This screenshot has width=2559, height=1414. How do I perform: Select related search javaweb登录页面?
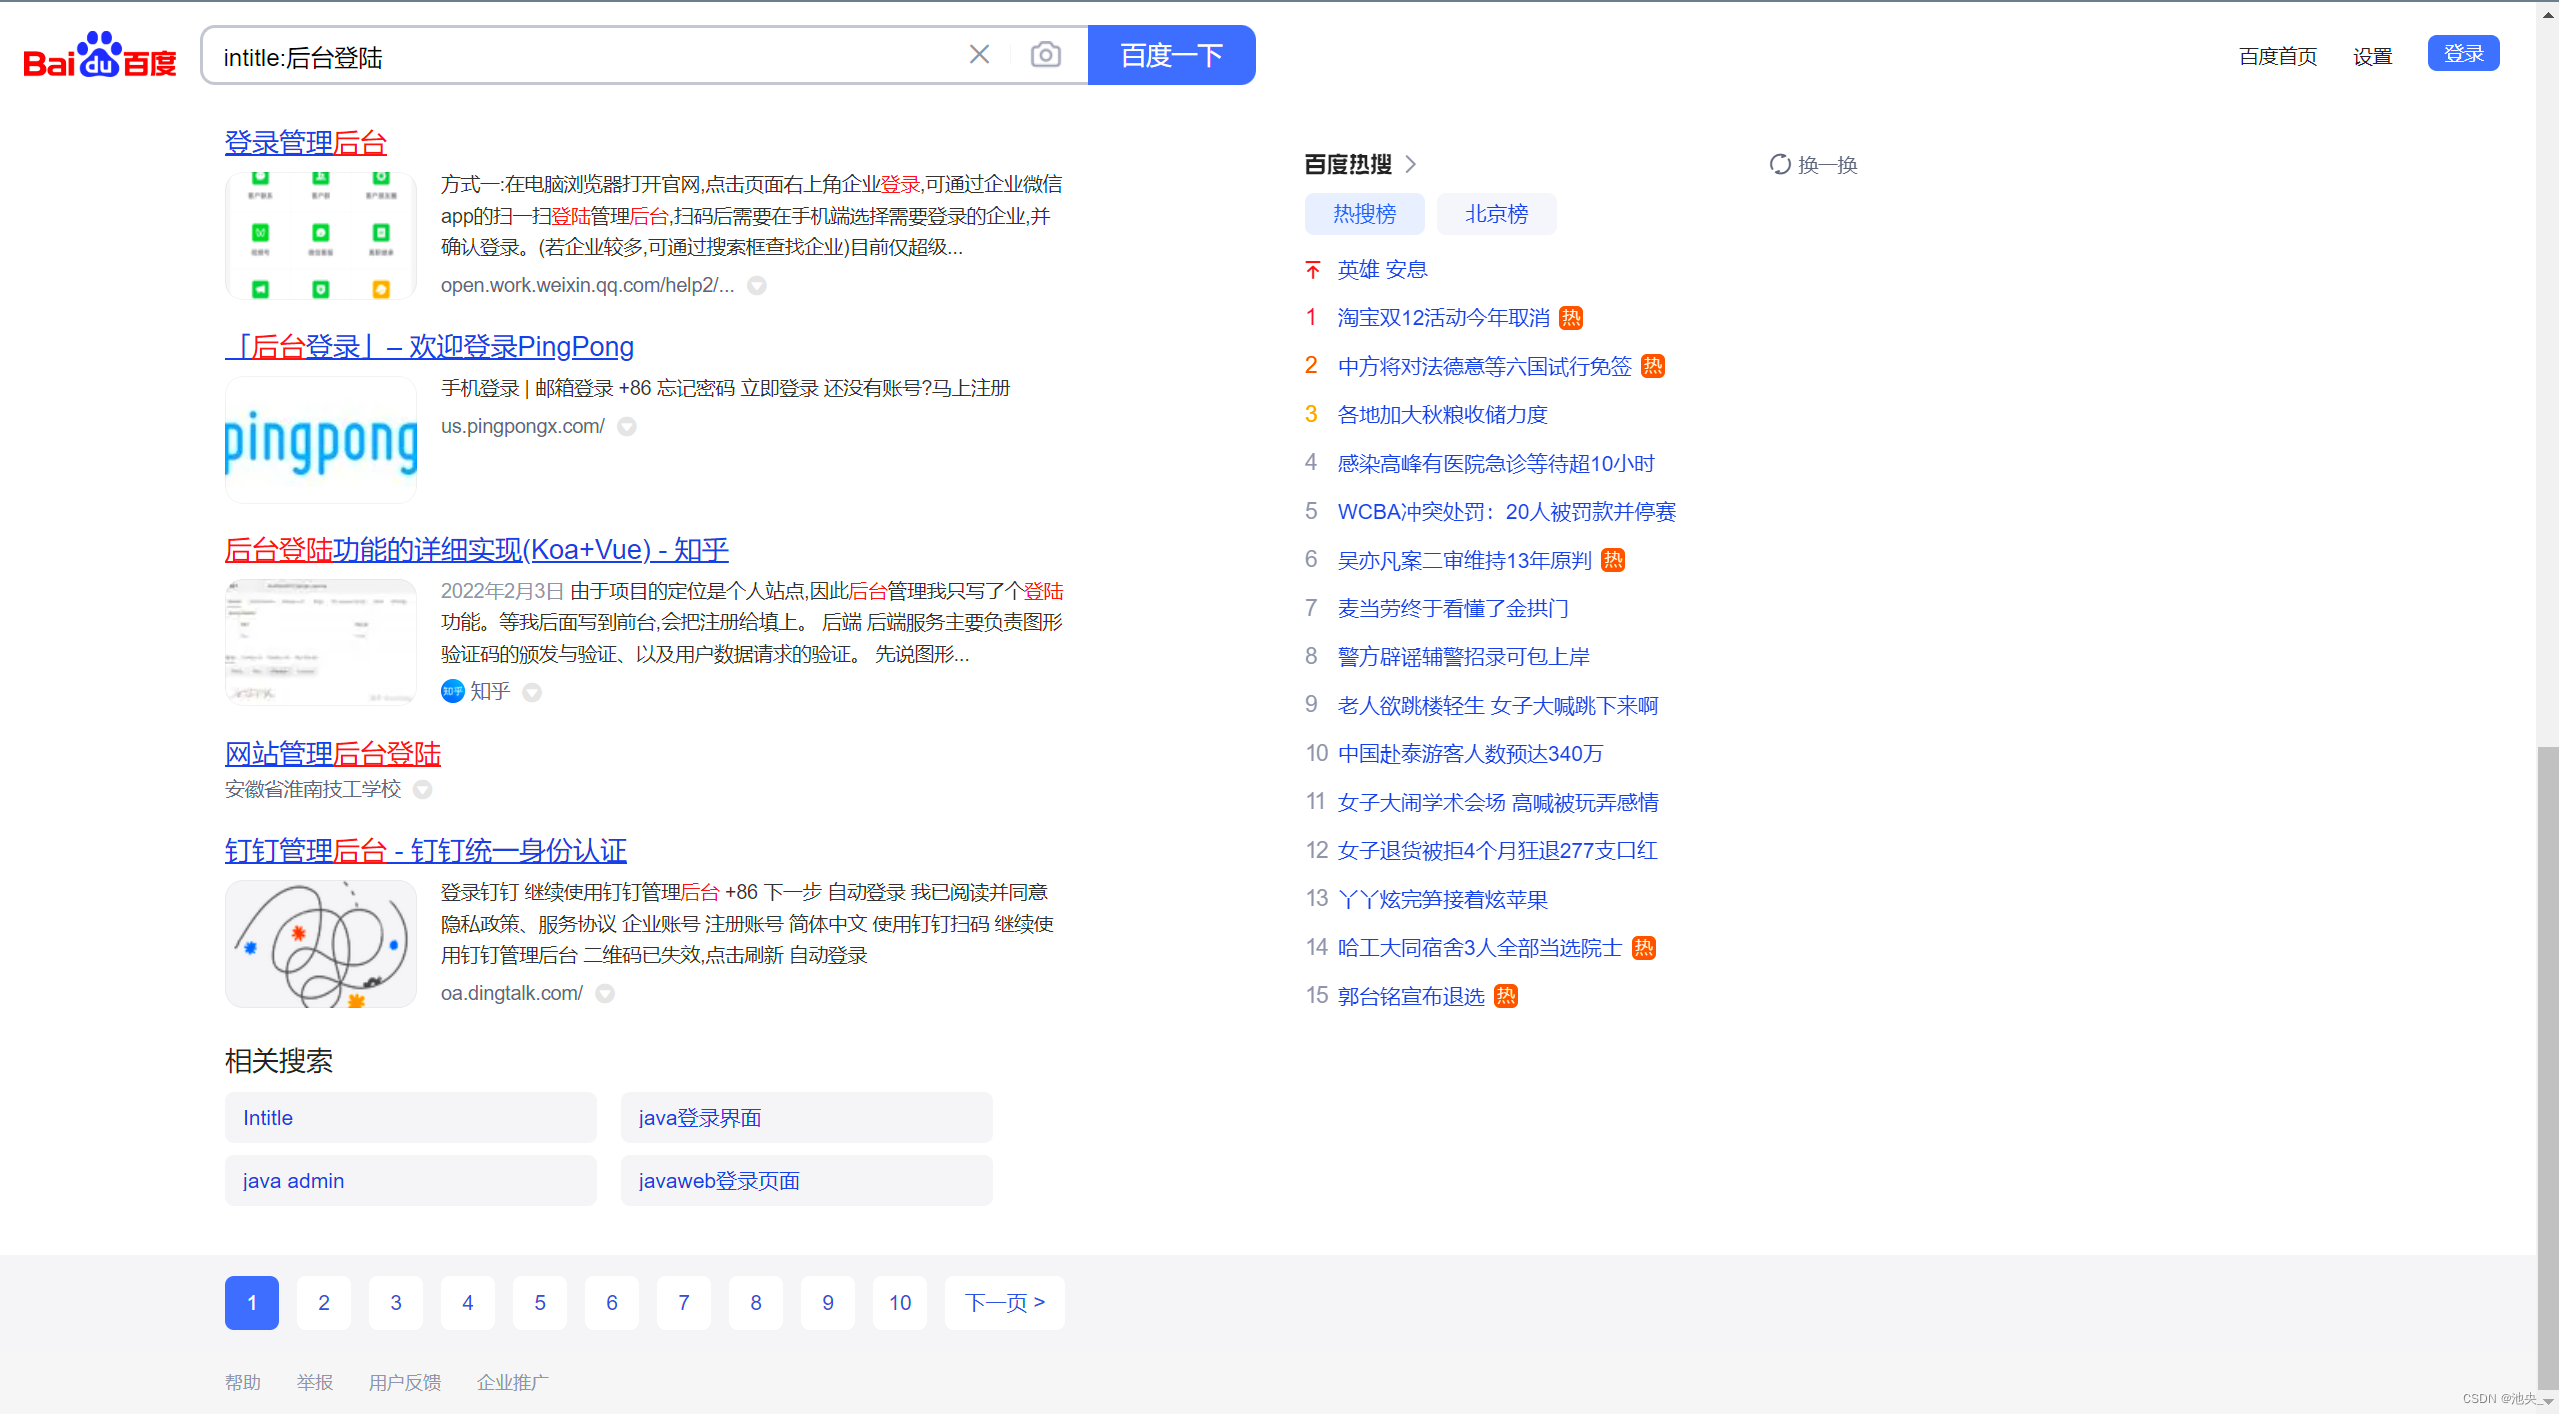(807, 1181)
